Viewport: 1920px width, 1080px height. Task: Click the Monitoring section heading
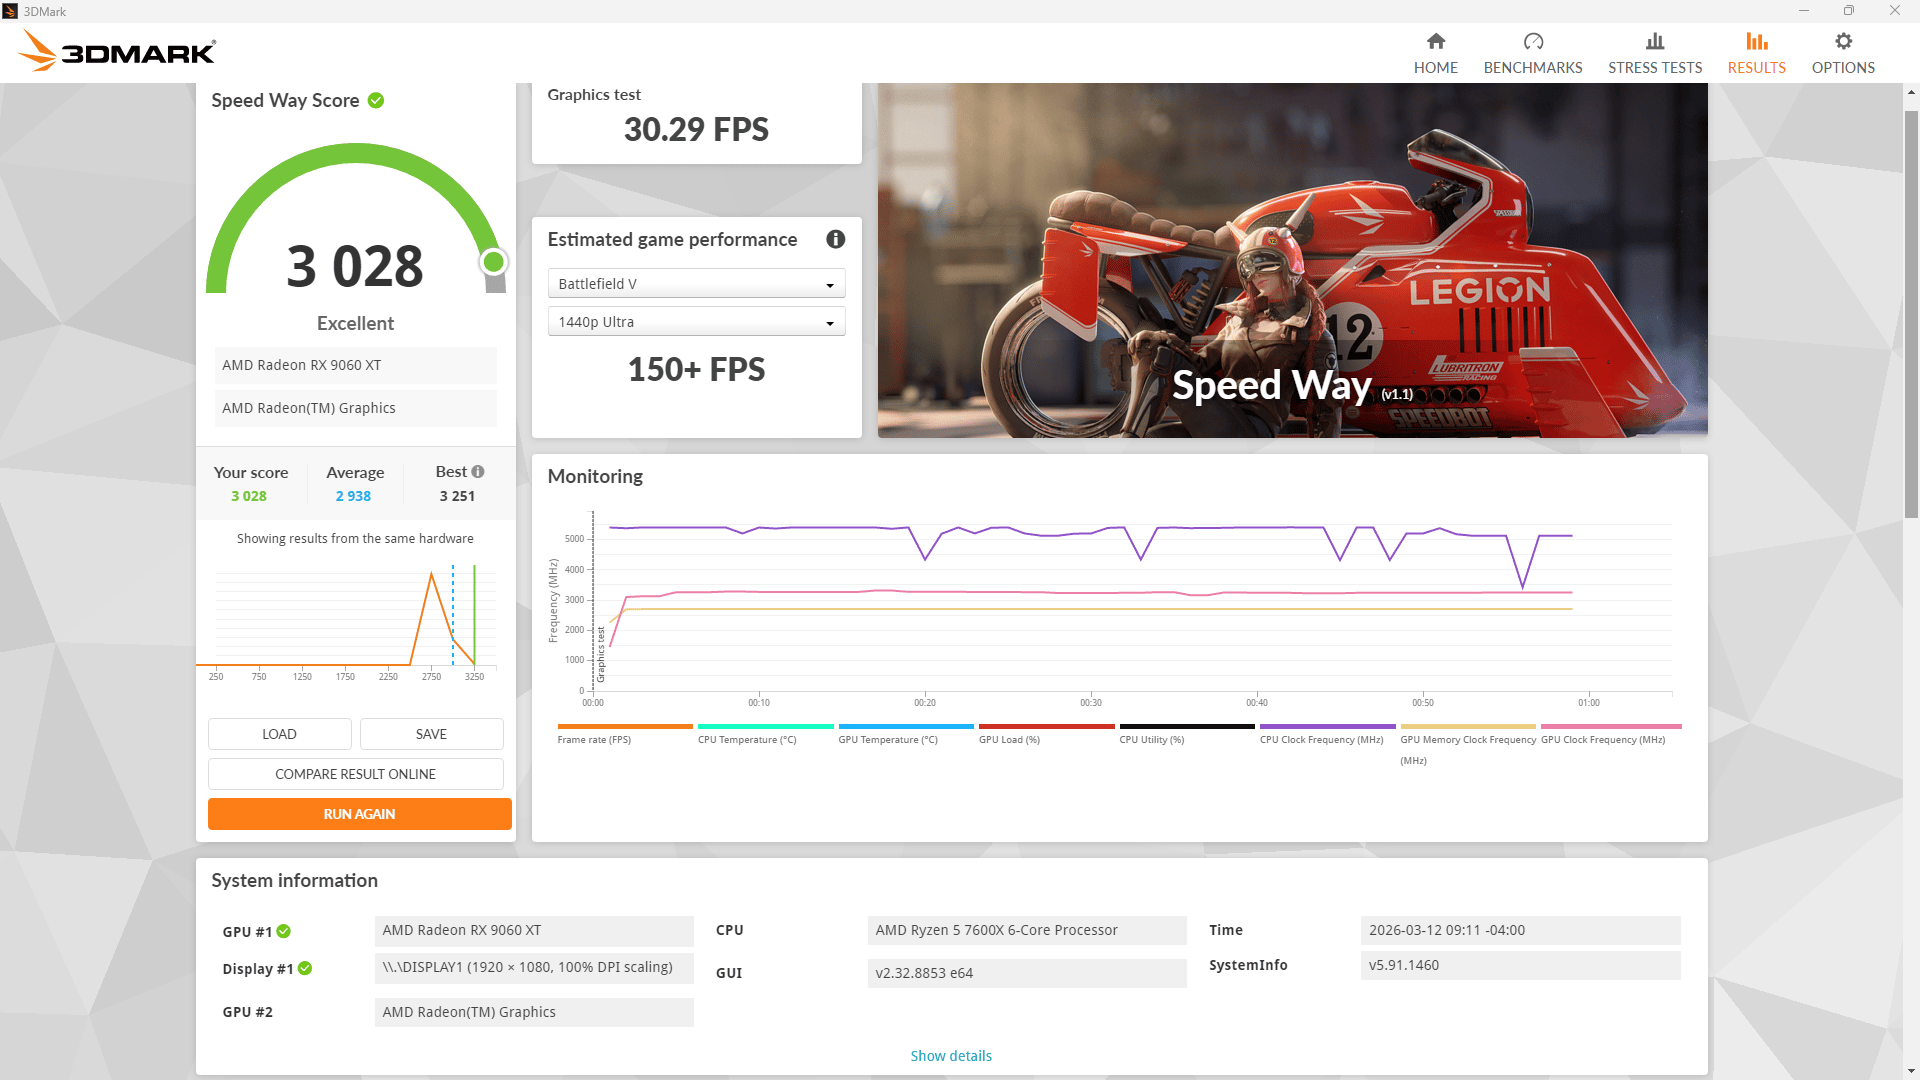click(x=595, y=477)
